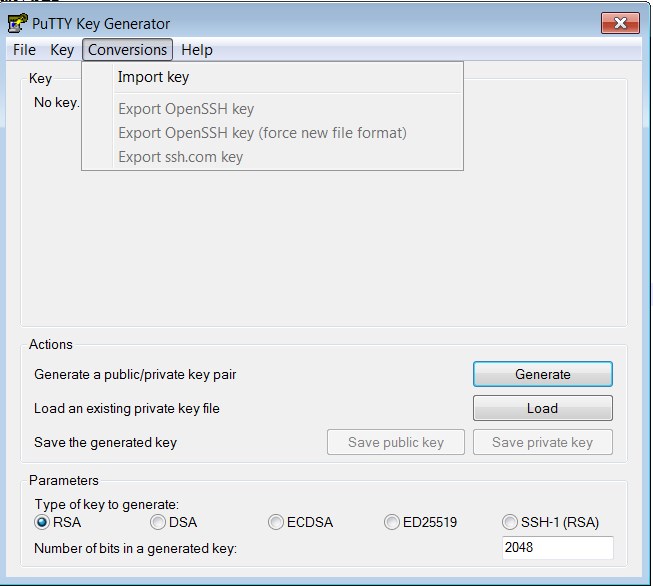Select the ED25519 key type
This screenshot has width=653, height=586.
point(421,522)
